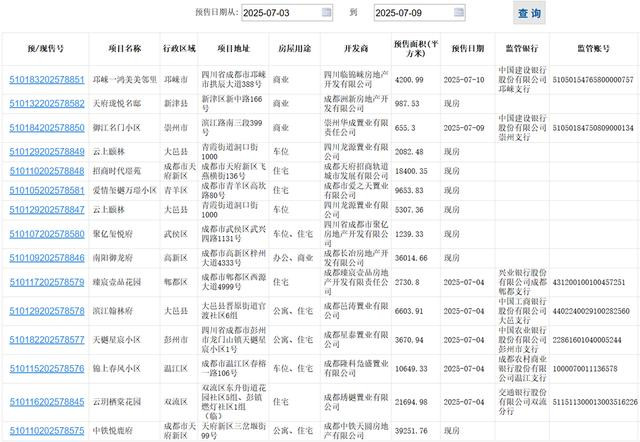Click the 查询 search button
Screen dimensions: 640x442
pos(529,13)
